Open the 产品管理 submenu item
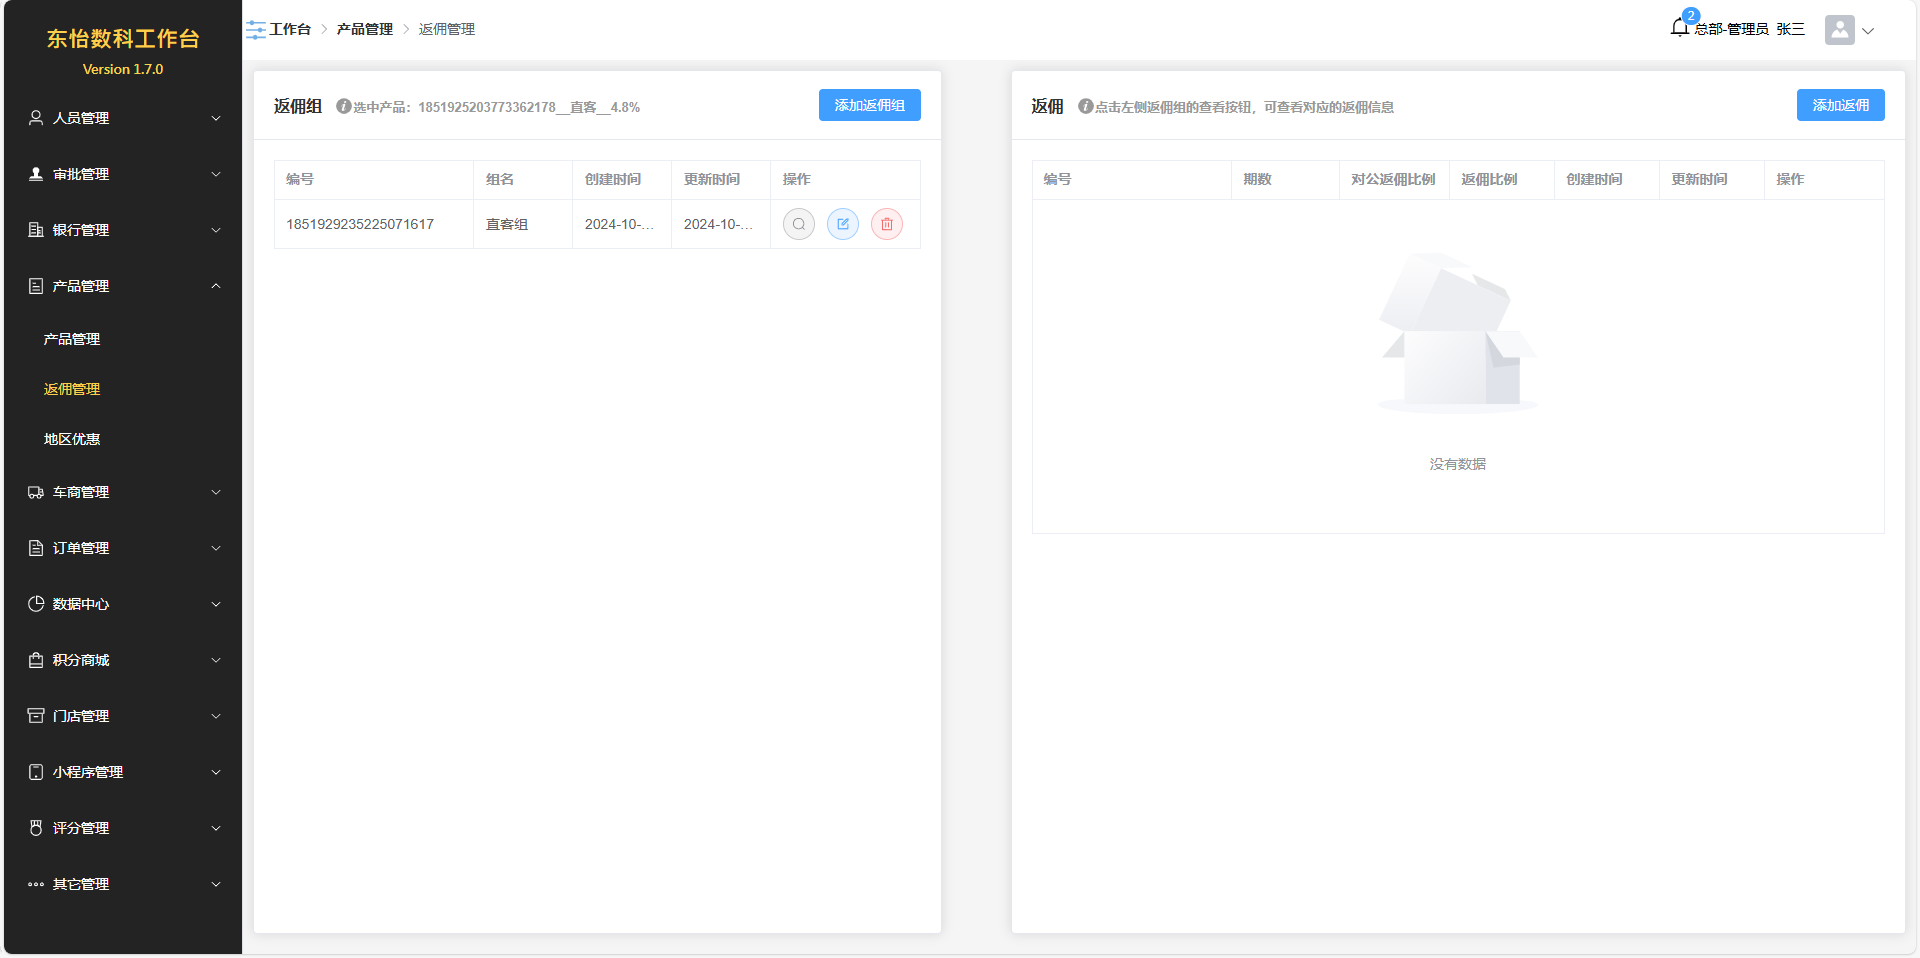1920x958 pixels. [x=72, y=339]
